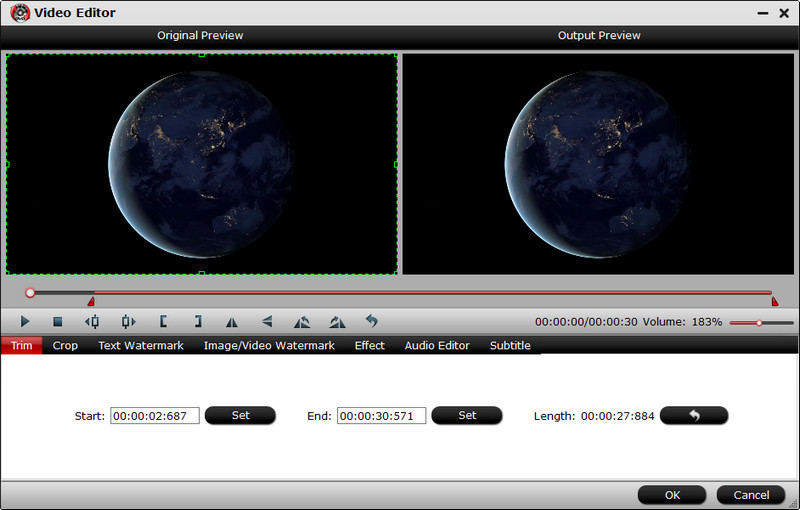The image size is (800, 510).
Task: Open the Audio Editor tab
Action: coord(437,346)
